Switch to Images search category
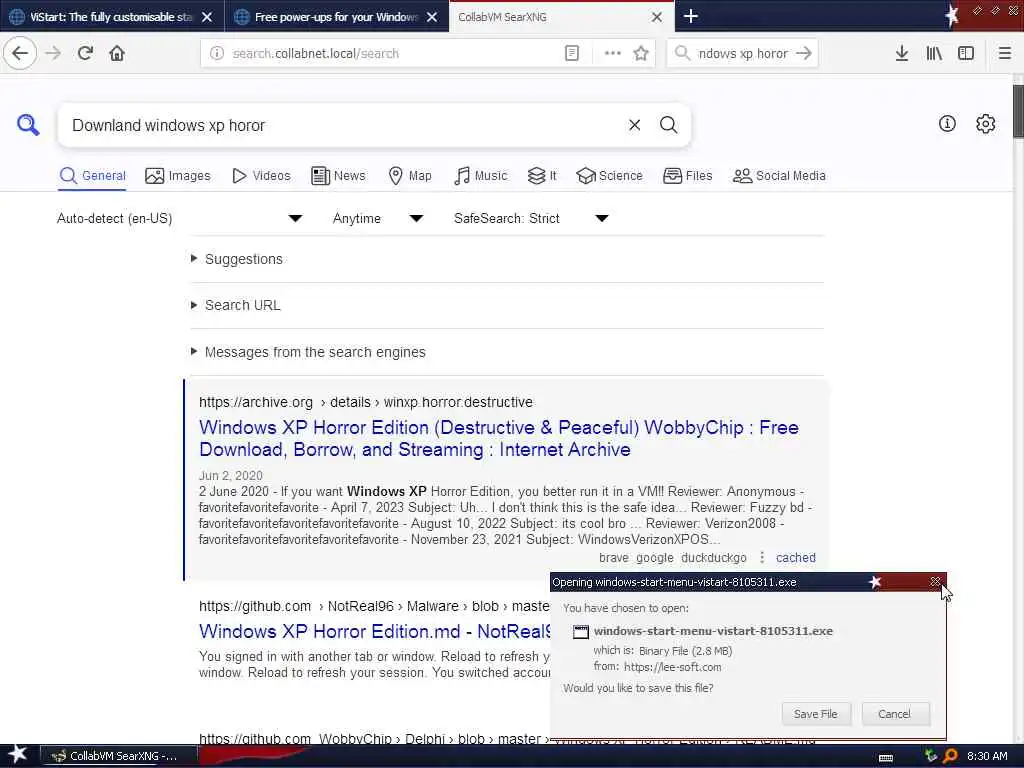The height and width of the screenshot is (768, 1024). pos(178,176)
